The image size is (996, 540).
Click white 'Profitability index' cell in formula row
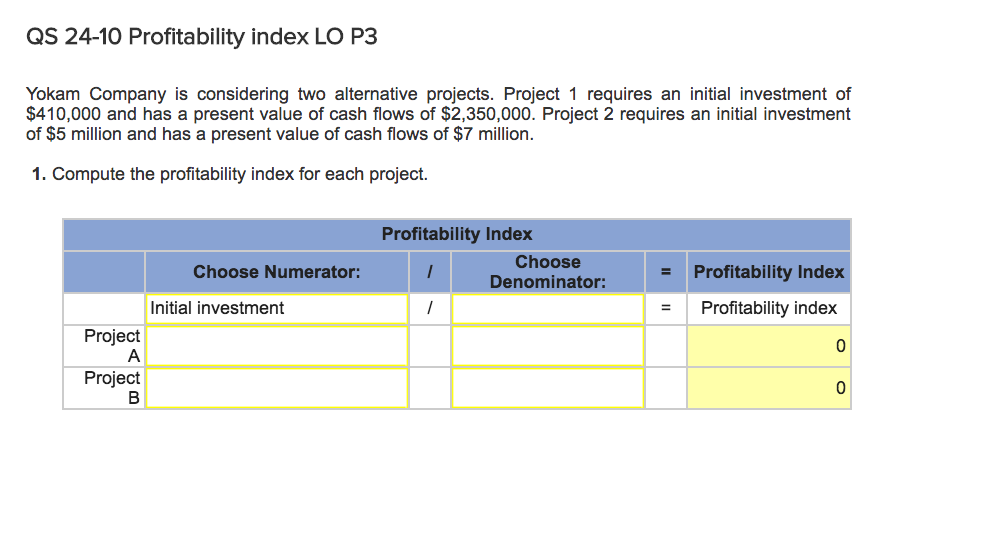tap(768, 308)
